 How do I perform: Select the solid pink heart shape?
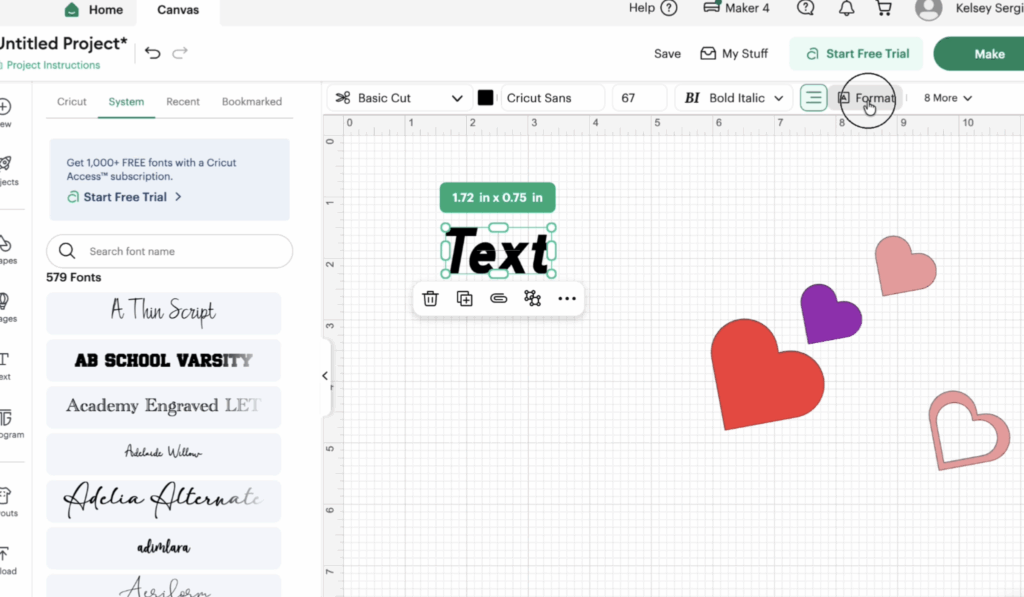[903, 268]
